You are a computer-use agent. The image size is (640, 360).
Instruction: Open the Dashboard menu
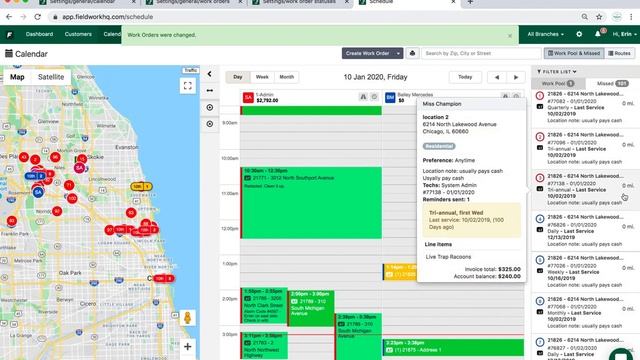click(x=39, y=34)
